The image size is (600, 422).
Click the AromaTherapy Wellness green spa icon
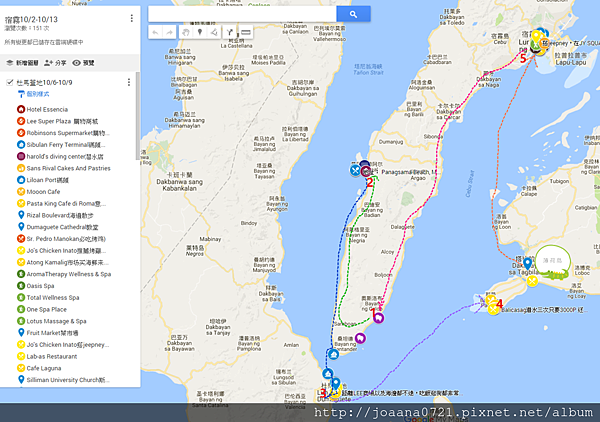click(x=21, y=274)
